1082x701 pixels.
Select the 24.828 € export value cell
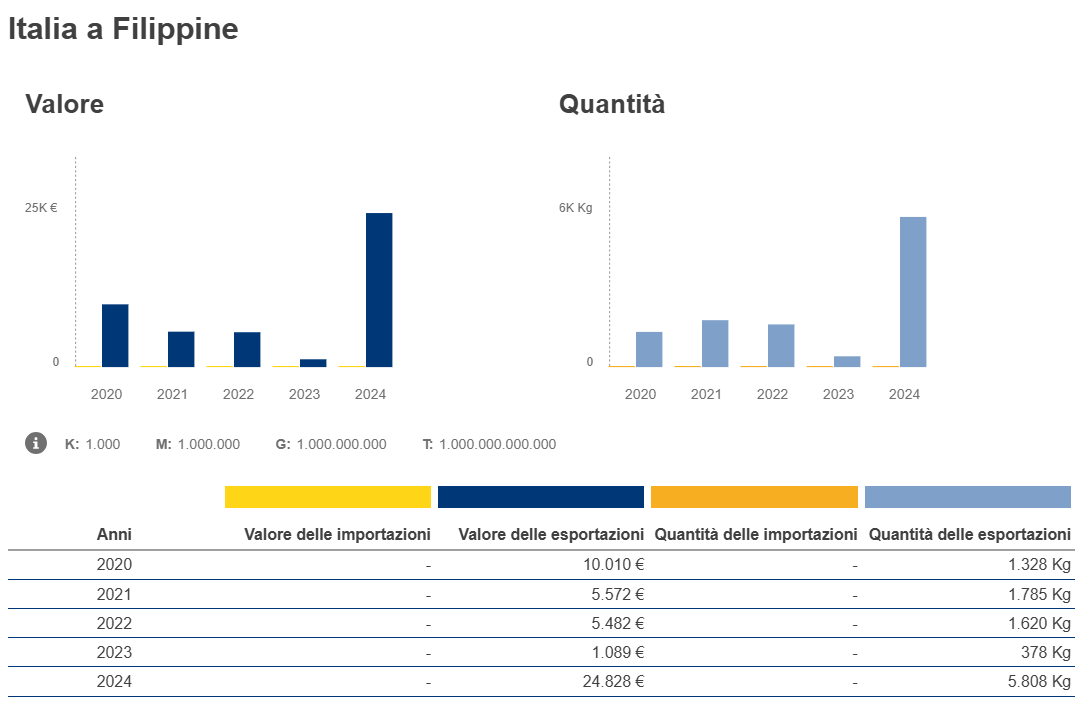click(614, 682)
